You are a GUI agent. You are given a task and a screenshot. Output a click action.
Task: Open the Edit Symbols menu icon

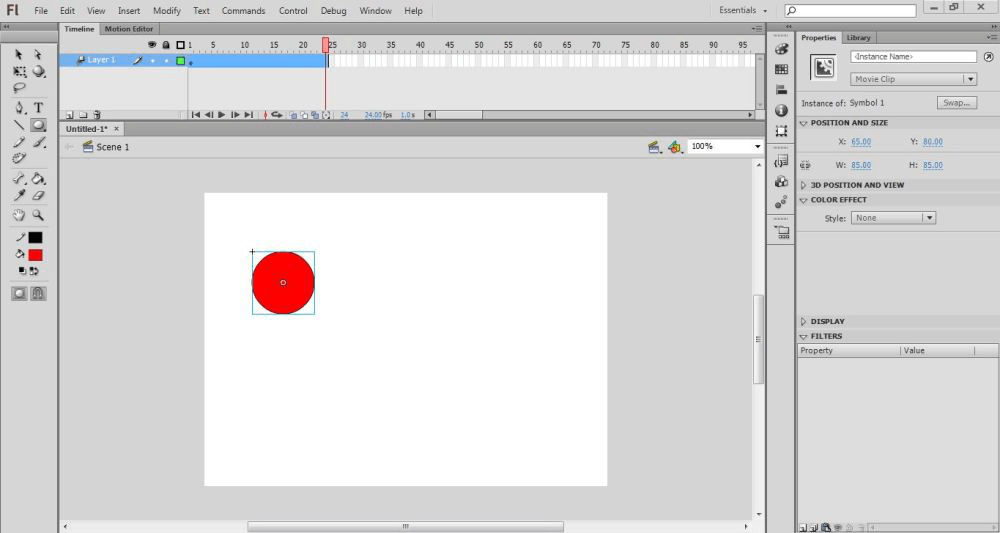654,147
